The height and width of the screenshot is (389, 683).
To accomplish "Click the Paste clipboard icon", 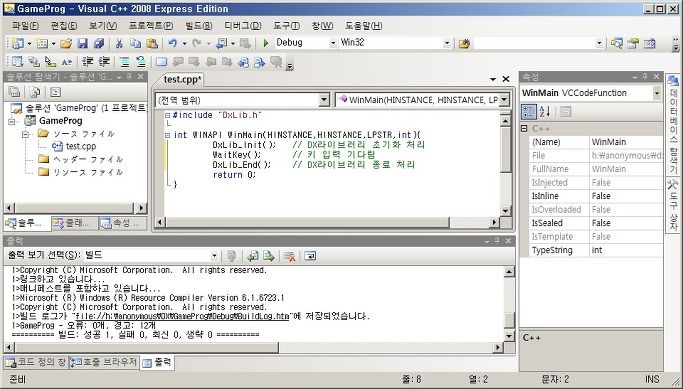I will (152, 43).
